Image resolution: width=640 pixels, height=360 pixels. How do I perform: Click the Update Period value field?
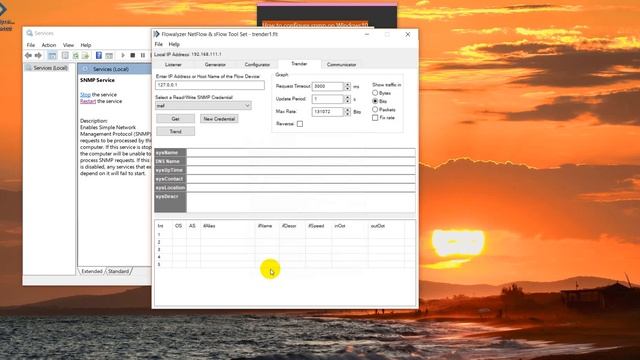coord(327,99)
